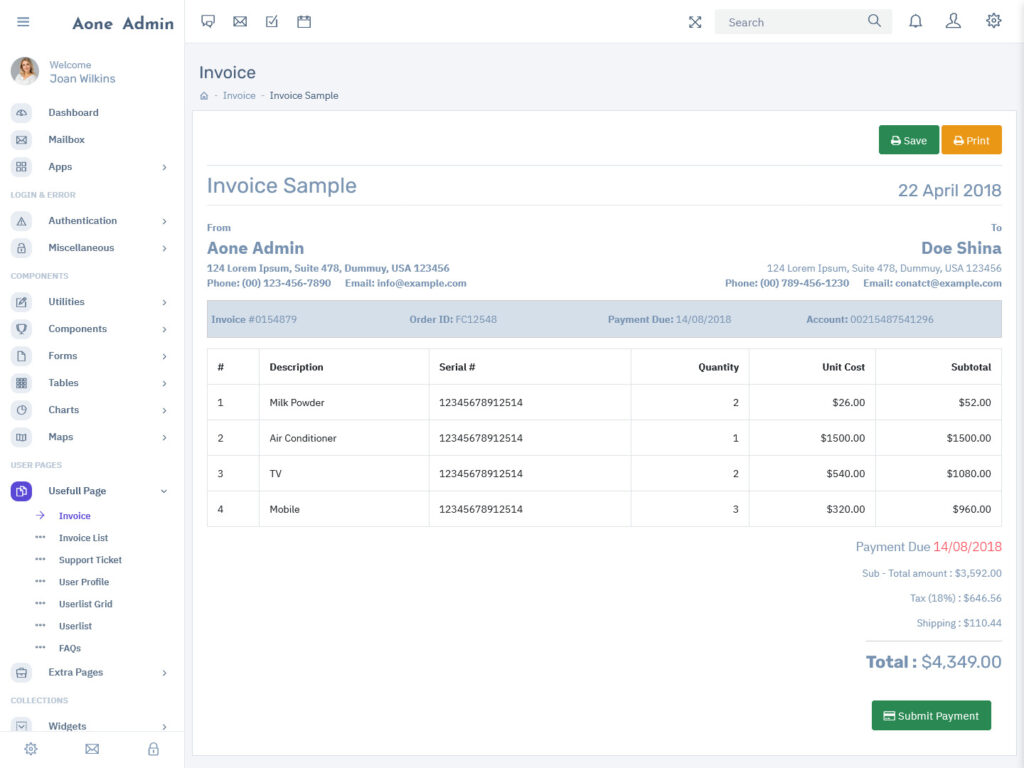Click the Apps grid sidebar icon
This screenshot has height=768, width=1024.
(22, 167)
